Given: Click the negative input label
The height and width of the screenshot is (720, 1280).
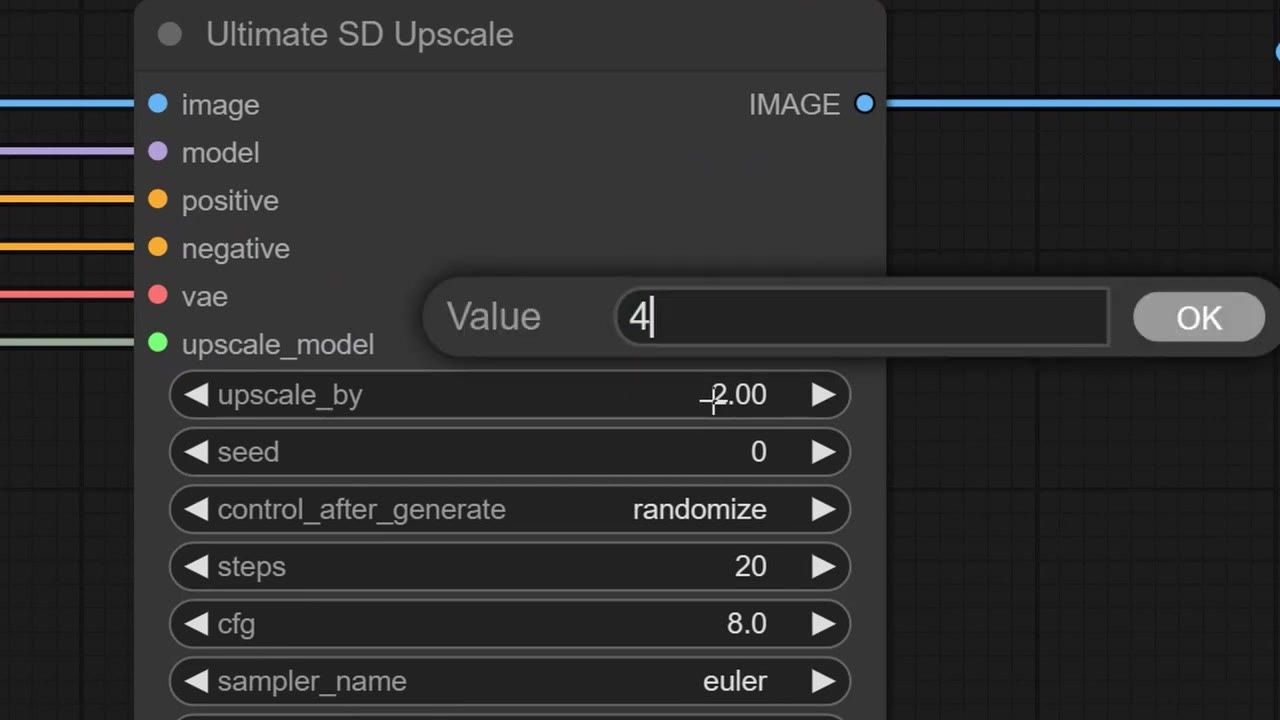Looking at the screenshot, I should click(236, 248).
